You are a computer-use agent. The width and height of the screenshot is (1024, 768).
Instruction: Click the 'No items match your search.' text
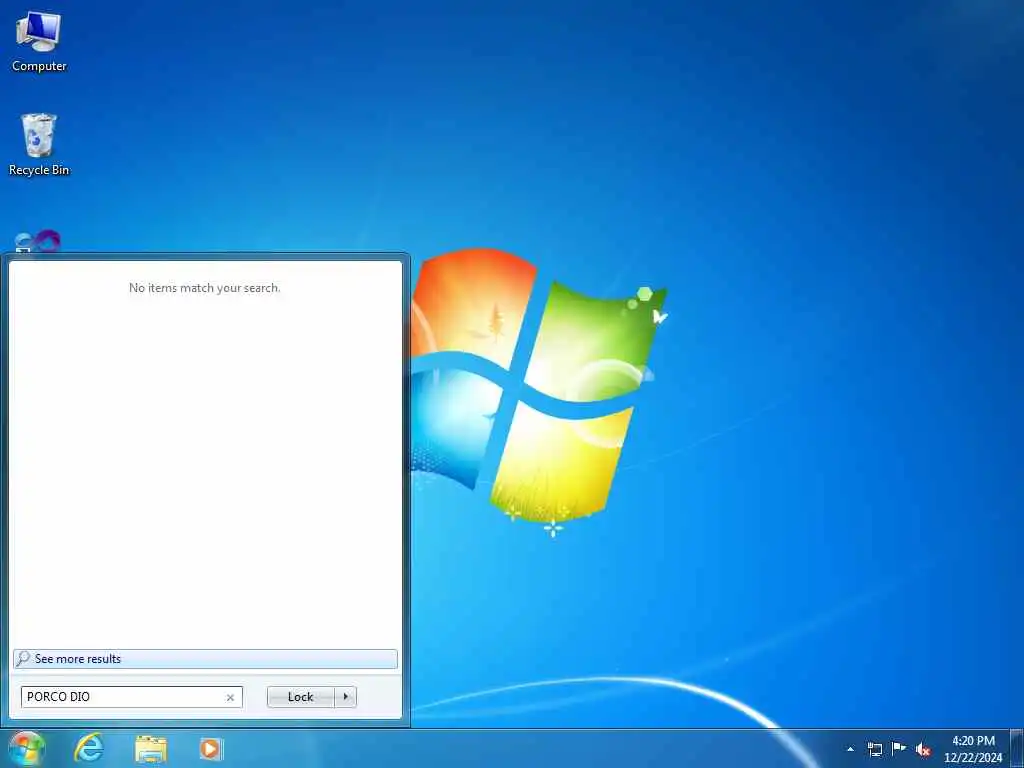pyautogui.click(x=204, y=288)
